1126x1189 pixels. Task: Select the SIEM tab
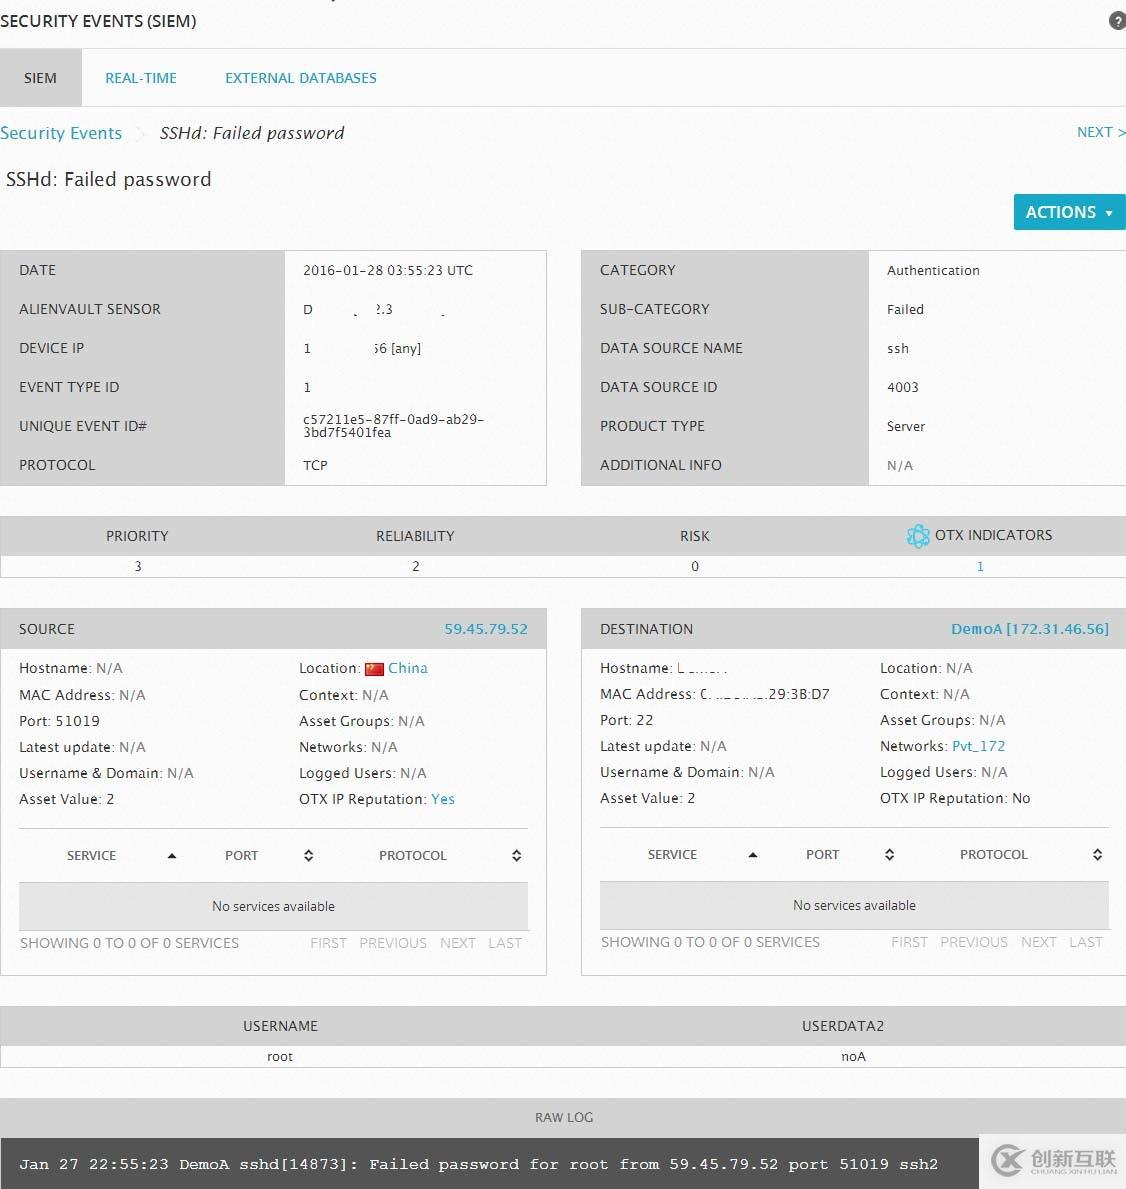click(40, 78)
